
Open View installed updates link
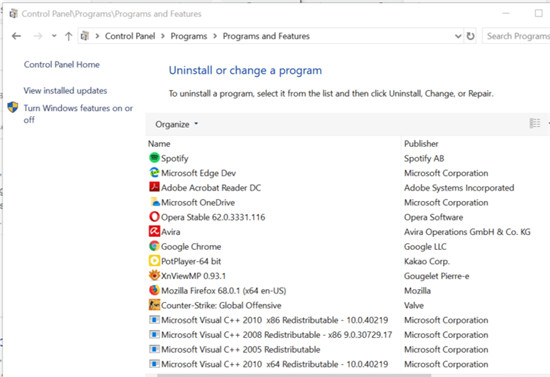point(65,90)
